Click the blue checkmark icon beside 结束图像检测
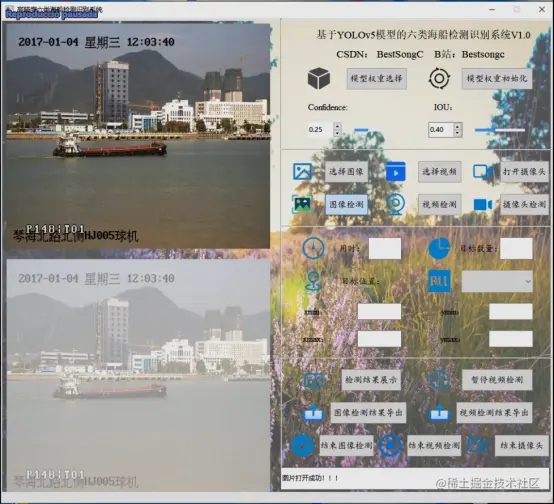Screen dimensions: 554x504 [x=302, y=445]
